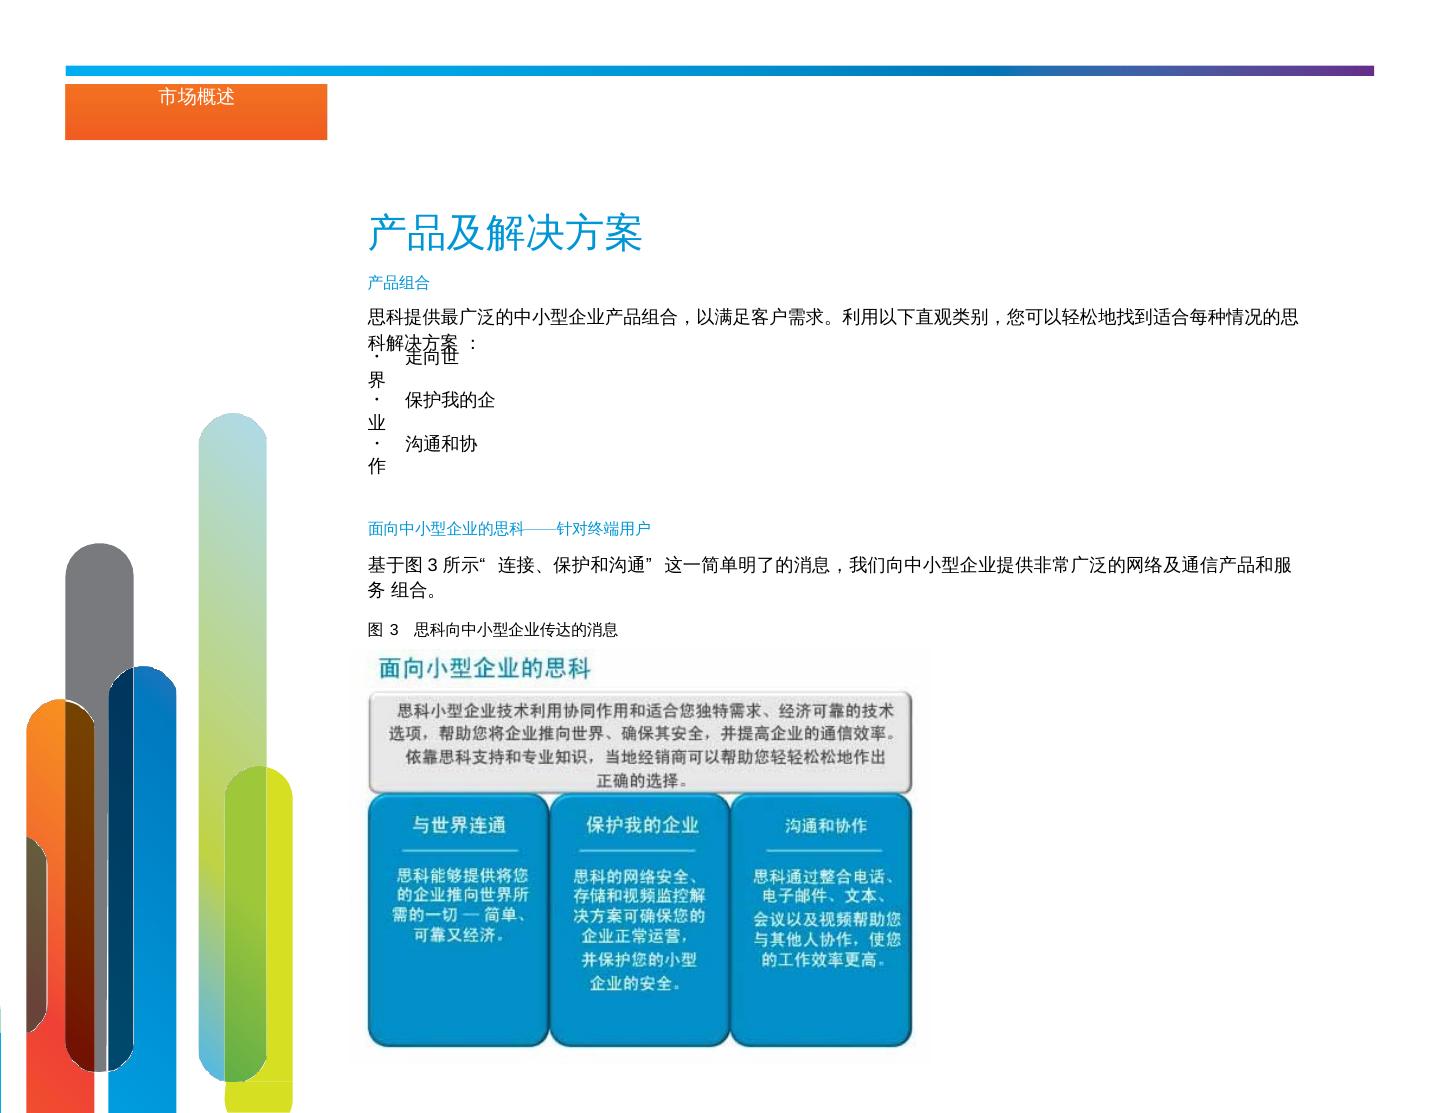Click the 走向世界 bullet item
1440x1113 pixels.
[413, 367]
